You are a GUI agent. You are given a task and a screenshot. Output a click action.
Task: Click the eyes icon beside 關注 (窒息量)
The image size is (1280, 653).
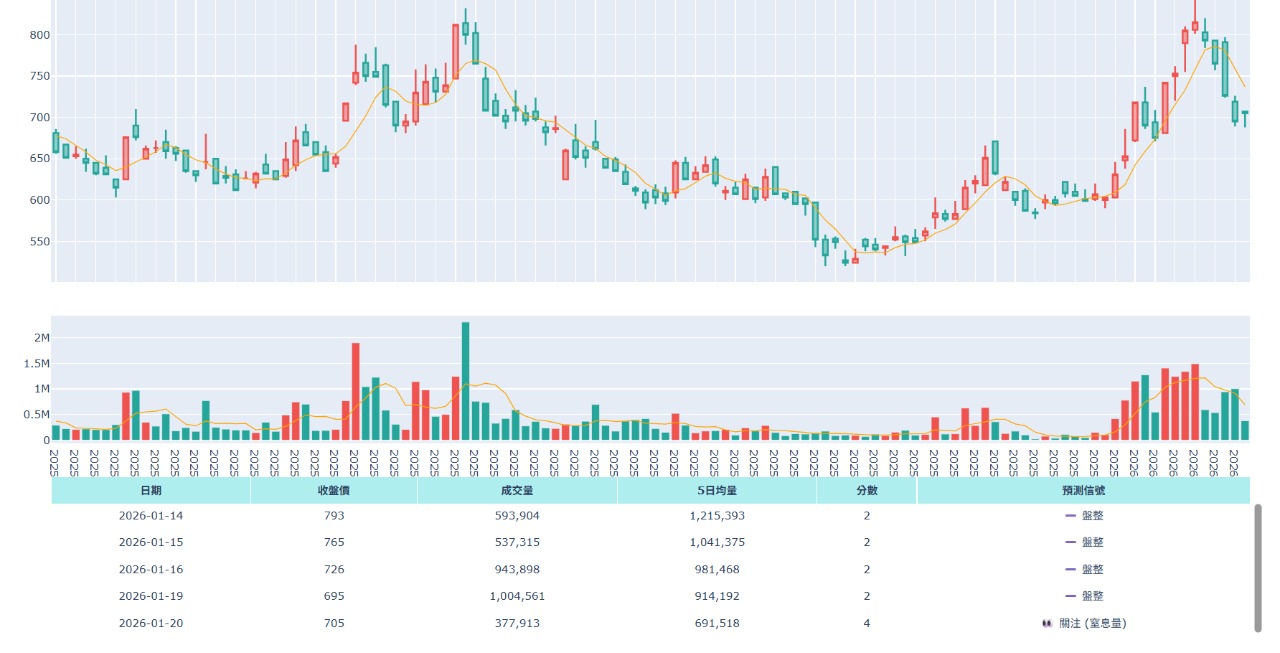(1047, 623)
